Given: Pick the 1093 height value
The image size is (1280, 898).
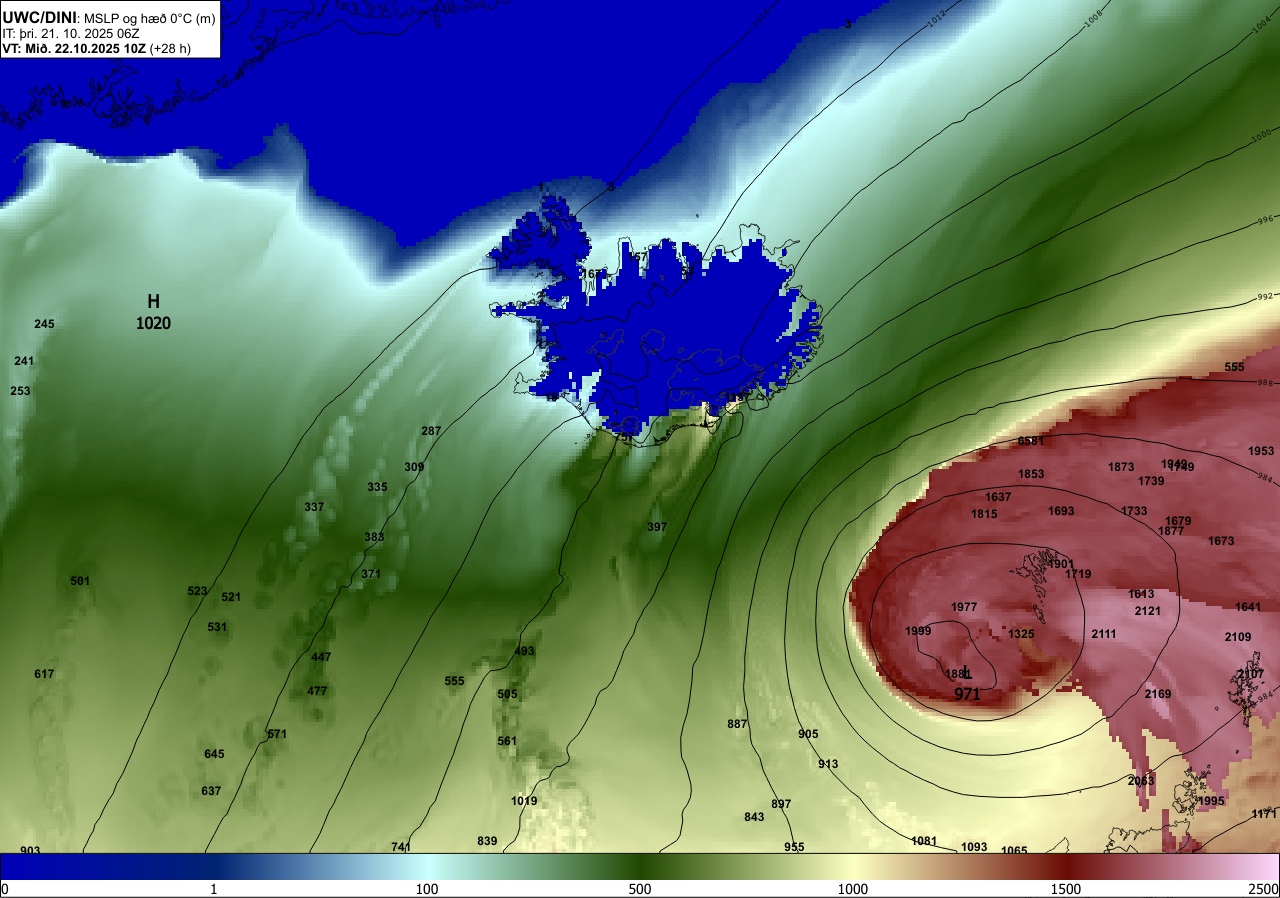Looking at the screenshot, I should [974, 847].
